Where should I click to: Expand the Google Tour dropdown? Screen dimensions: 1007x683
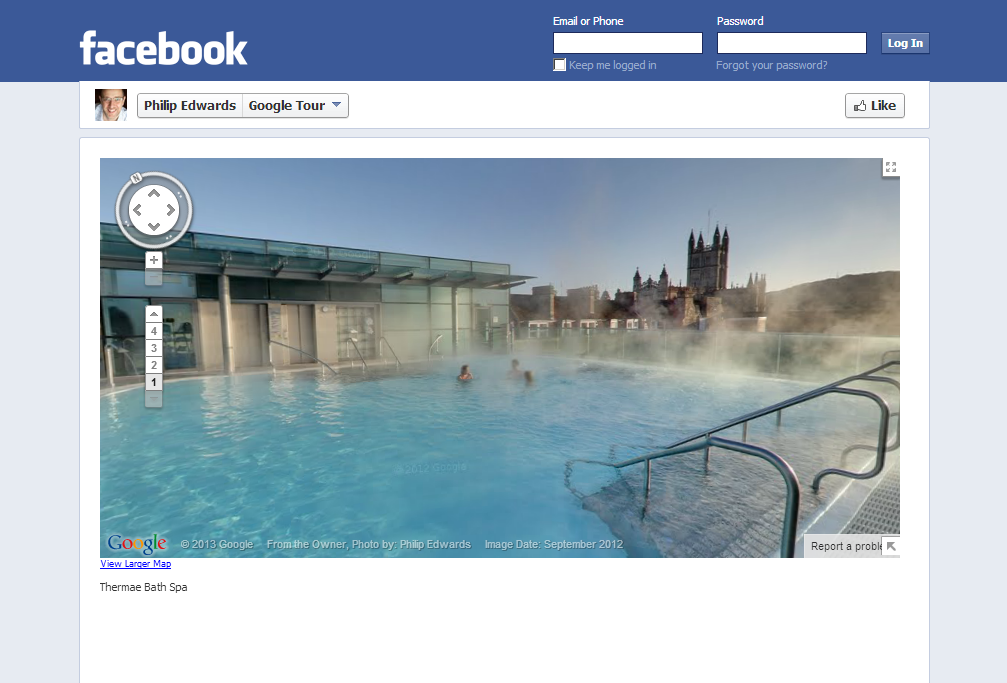coord(295,105)
